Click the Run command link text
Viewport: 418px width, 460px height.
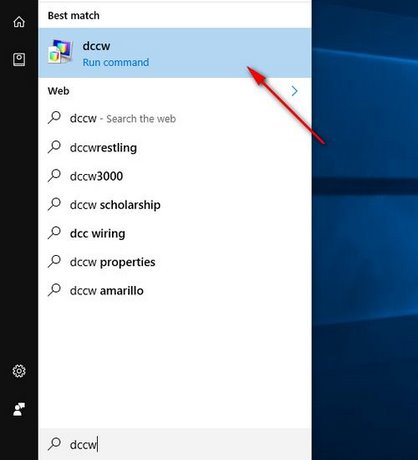coord(116,62)
